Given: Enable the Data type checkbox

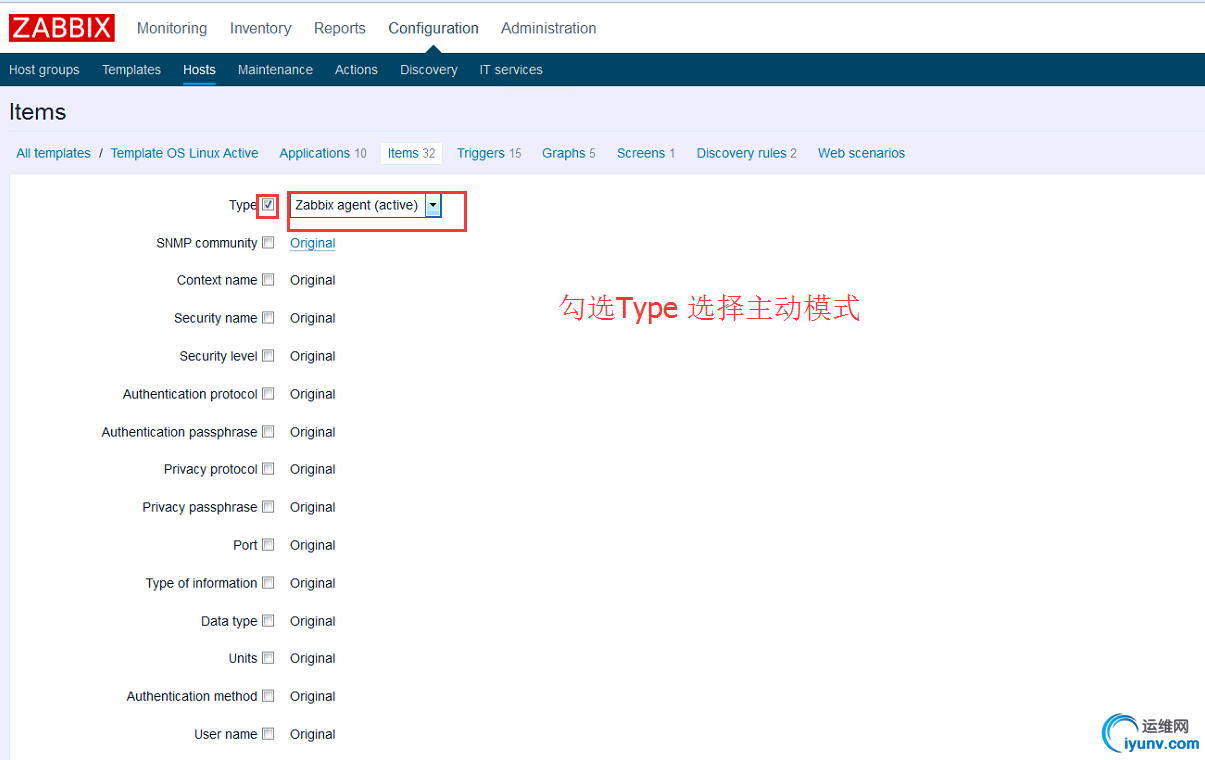Looking at the screenshot, I should click(268, 621).
